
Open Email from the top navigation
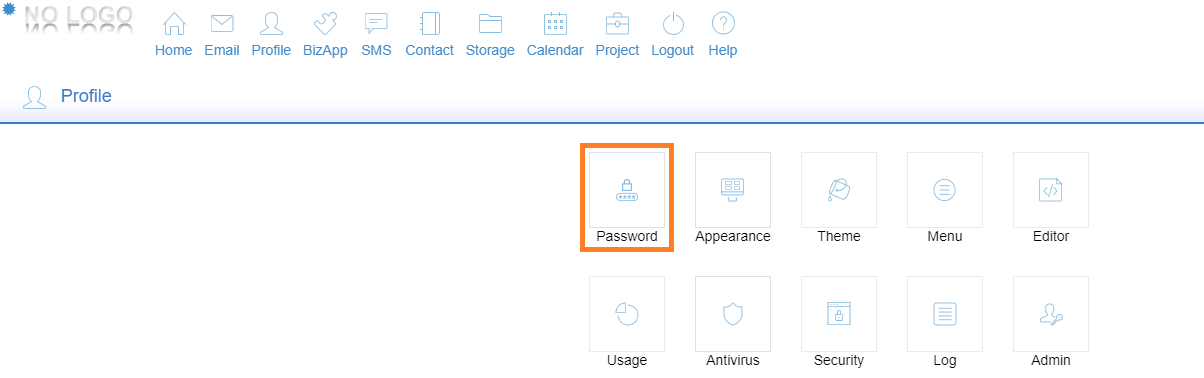pos(222,35)
